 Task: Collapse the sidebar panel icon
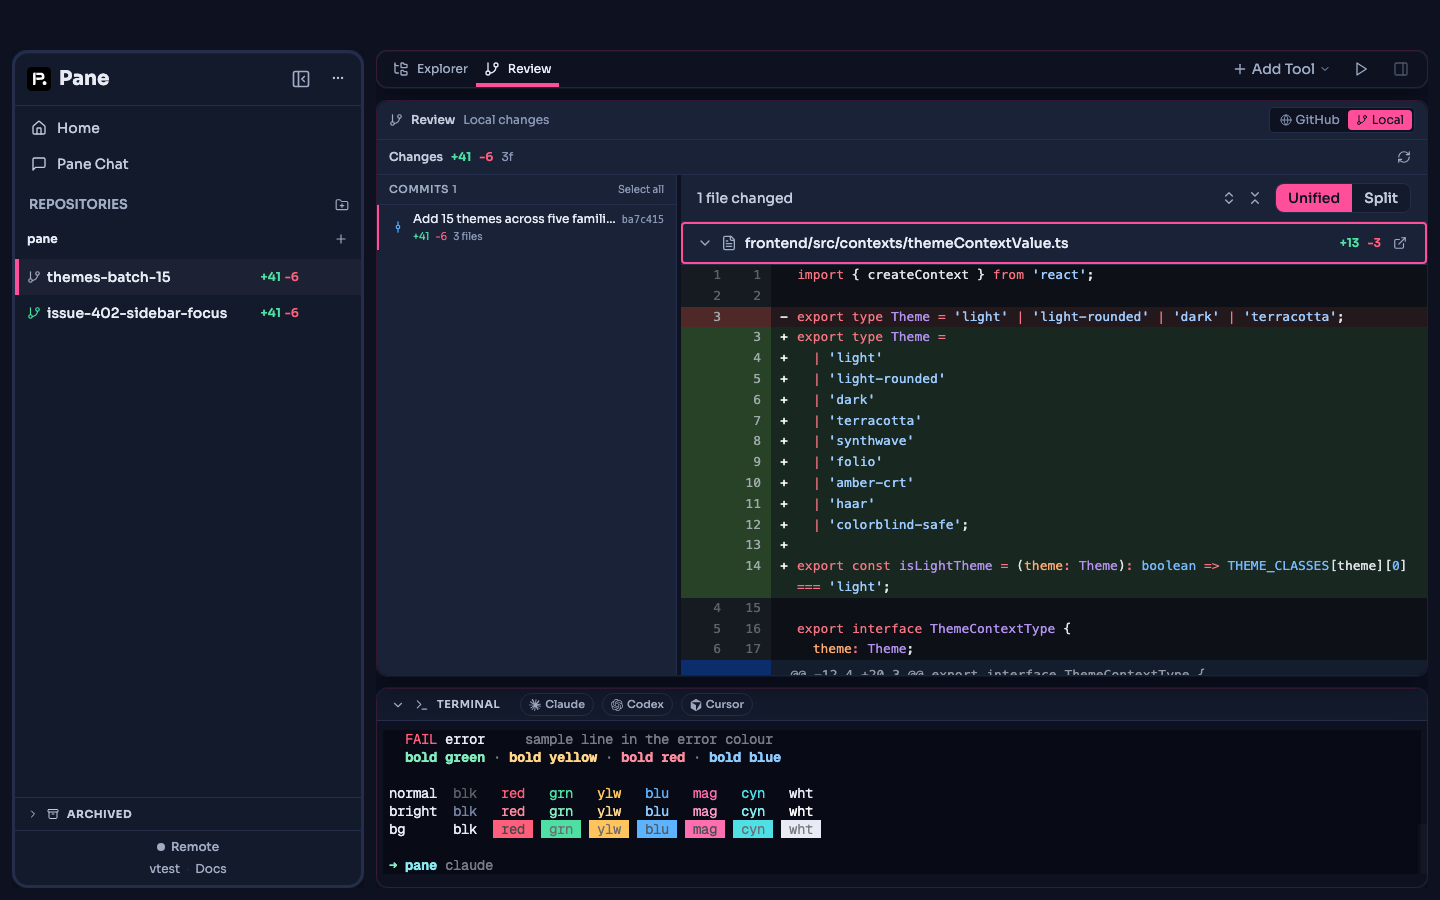301,79
